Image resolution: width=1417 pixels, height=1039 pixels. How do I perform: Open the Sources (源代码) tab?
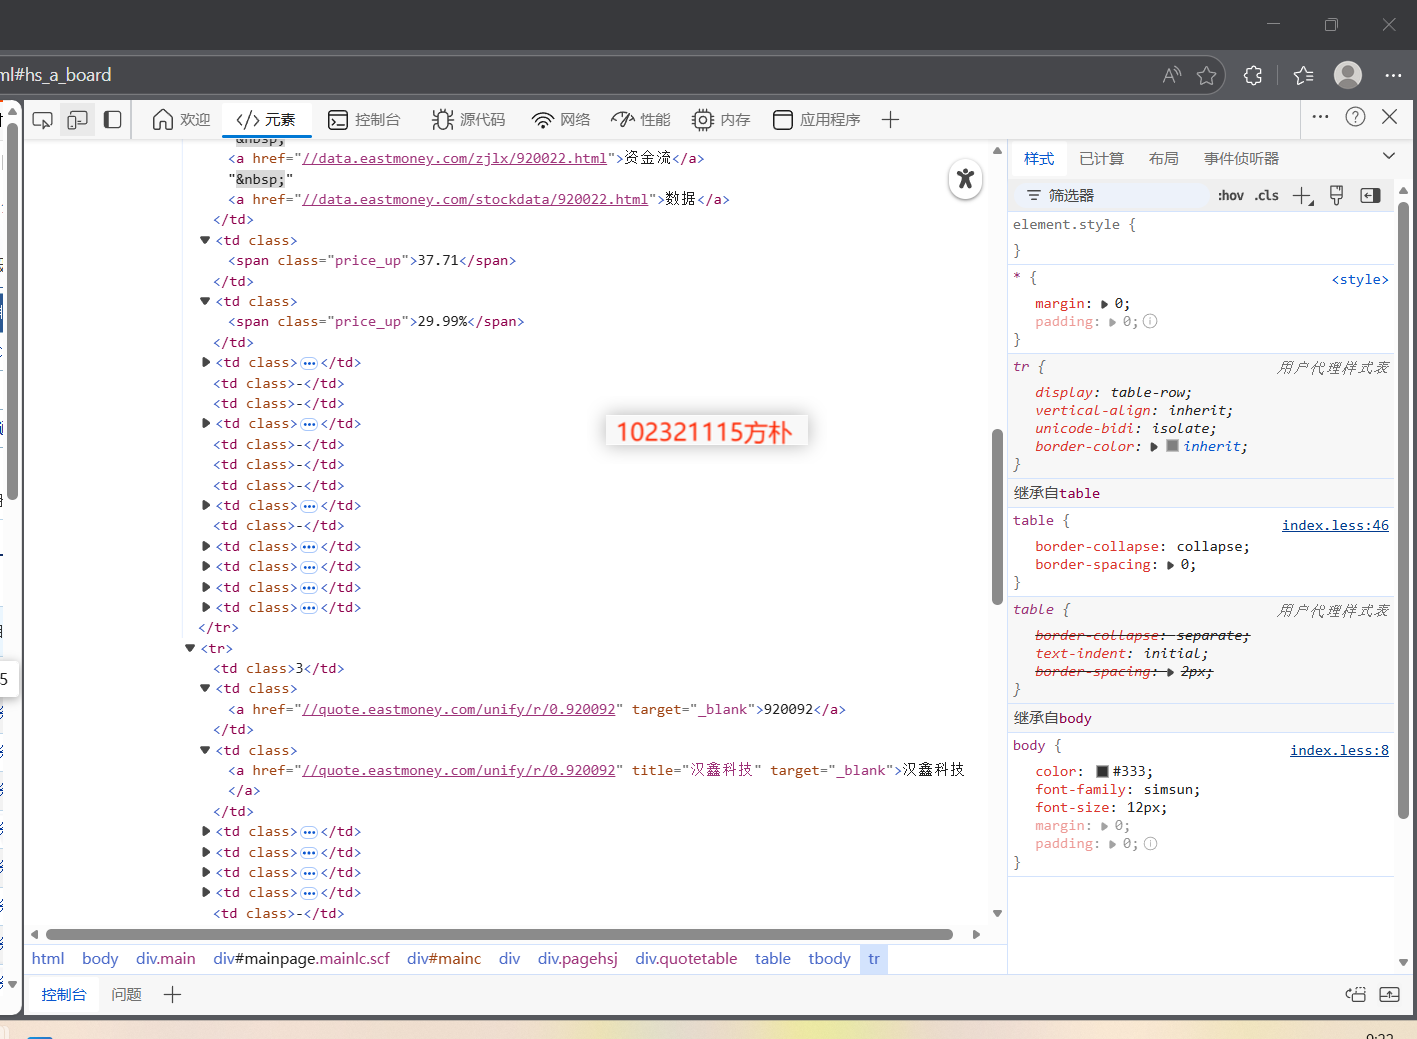click(468, 120)
